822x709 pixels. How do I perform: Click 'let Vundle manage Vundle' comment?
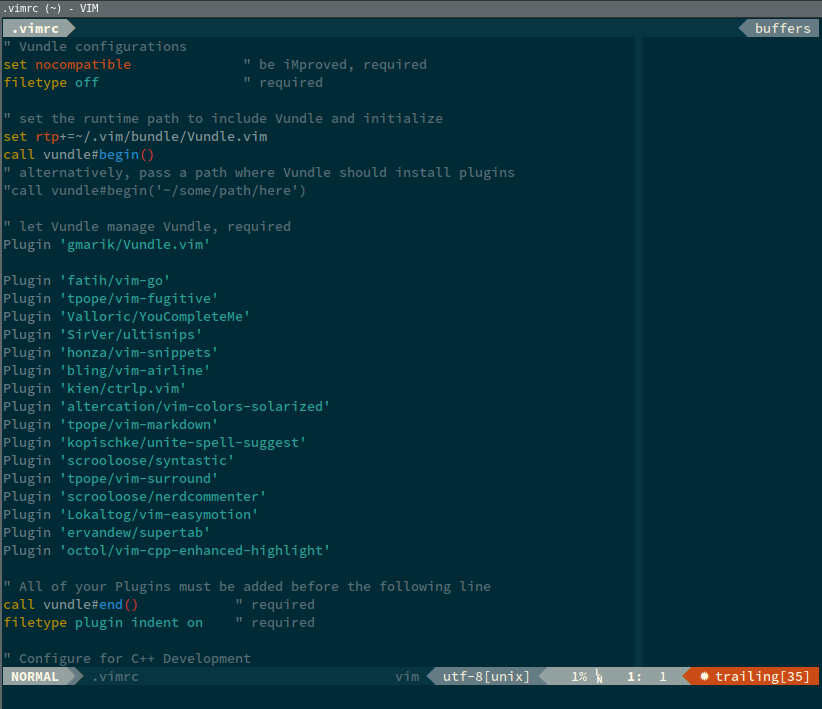pos(147,227)
